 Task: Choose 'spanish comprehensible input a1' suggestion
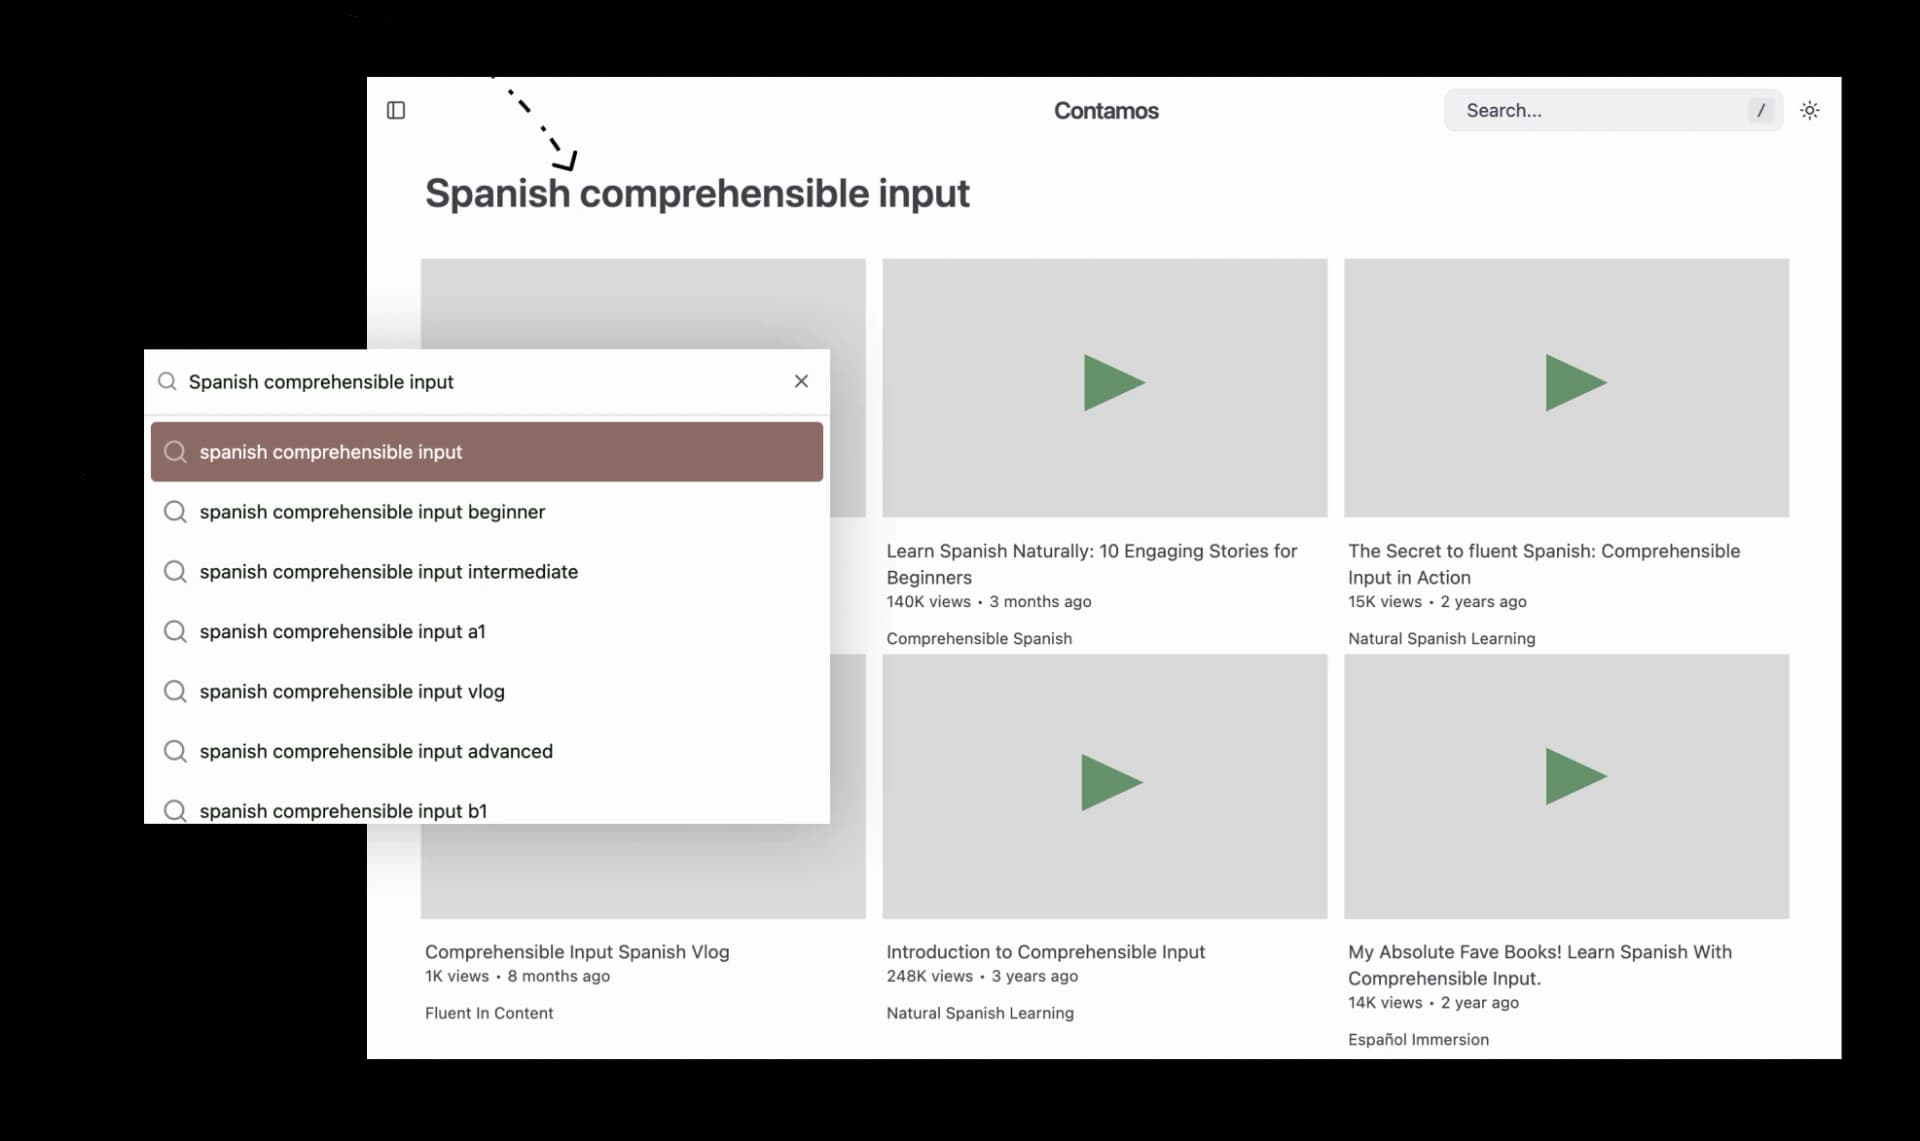point(341,631)
